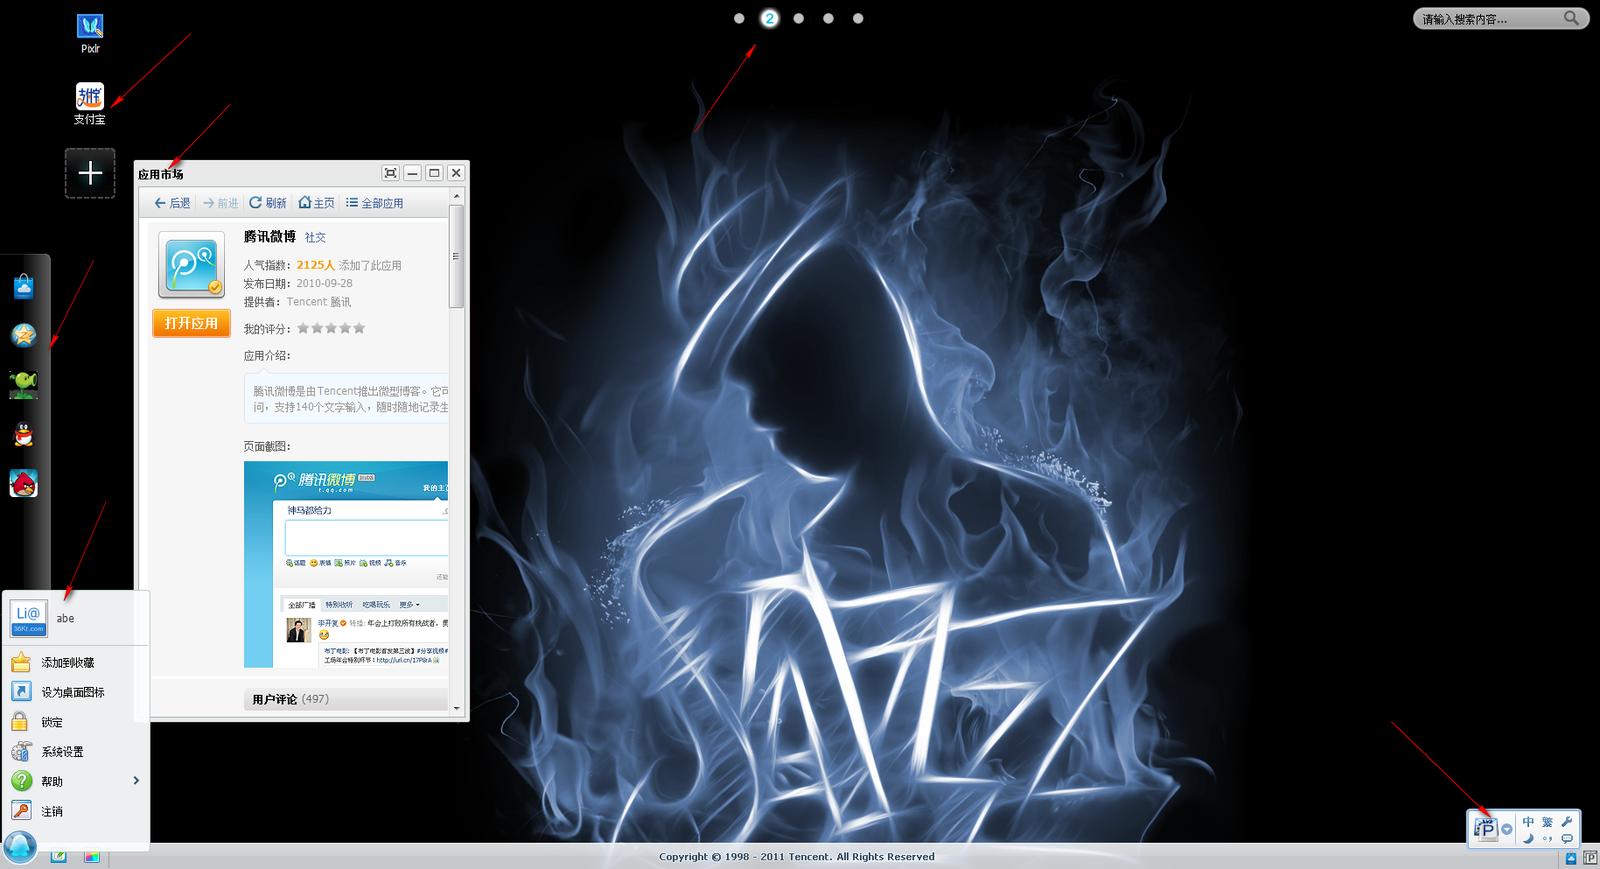
Task: Add a new app with the plus tile
Action: (90, 173)
